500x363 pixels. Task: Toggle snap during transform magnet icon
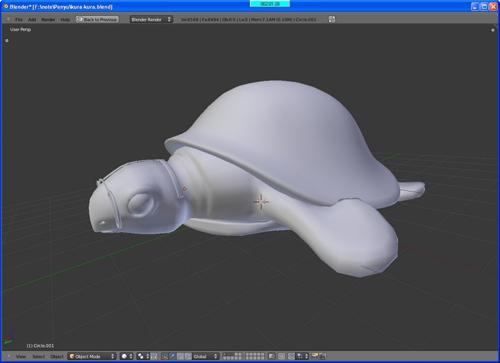(291, 356)
